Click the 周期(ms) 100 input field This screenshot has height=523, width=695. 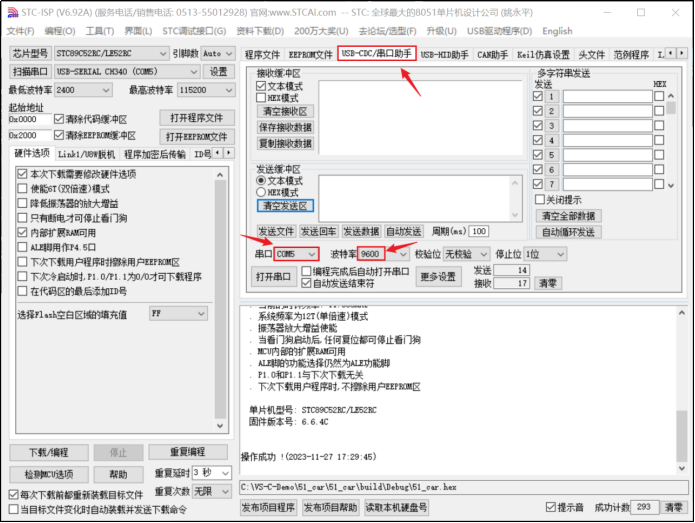click(479, 231)
